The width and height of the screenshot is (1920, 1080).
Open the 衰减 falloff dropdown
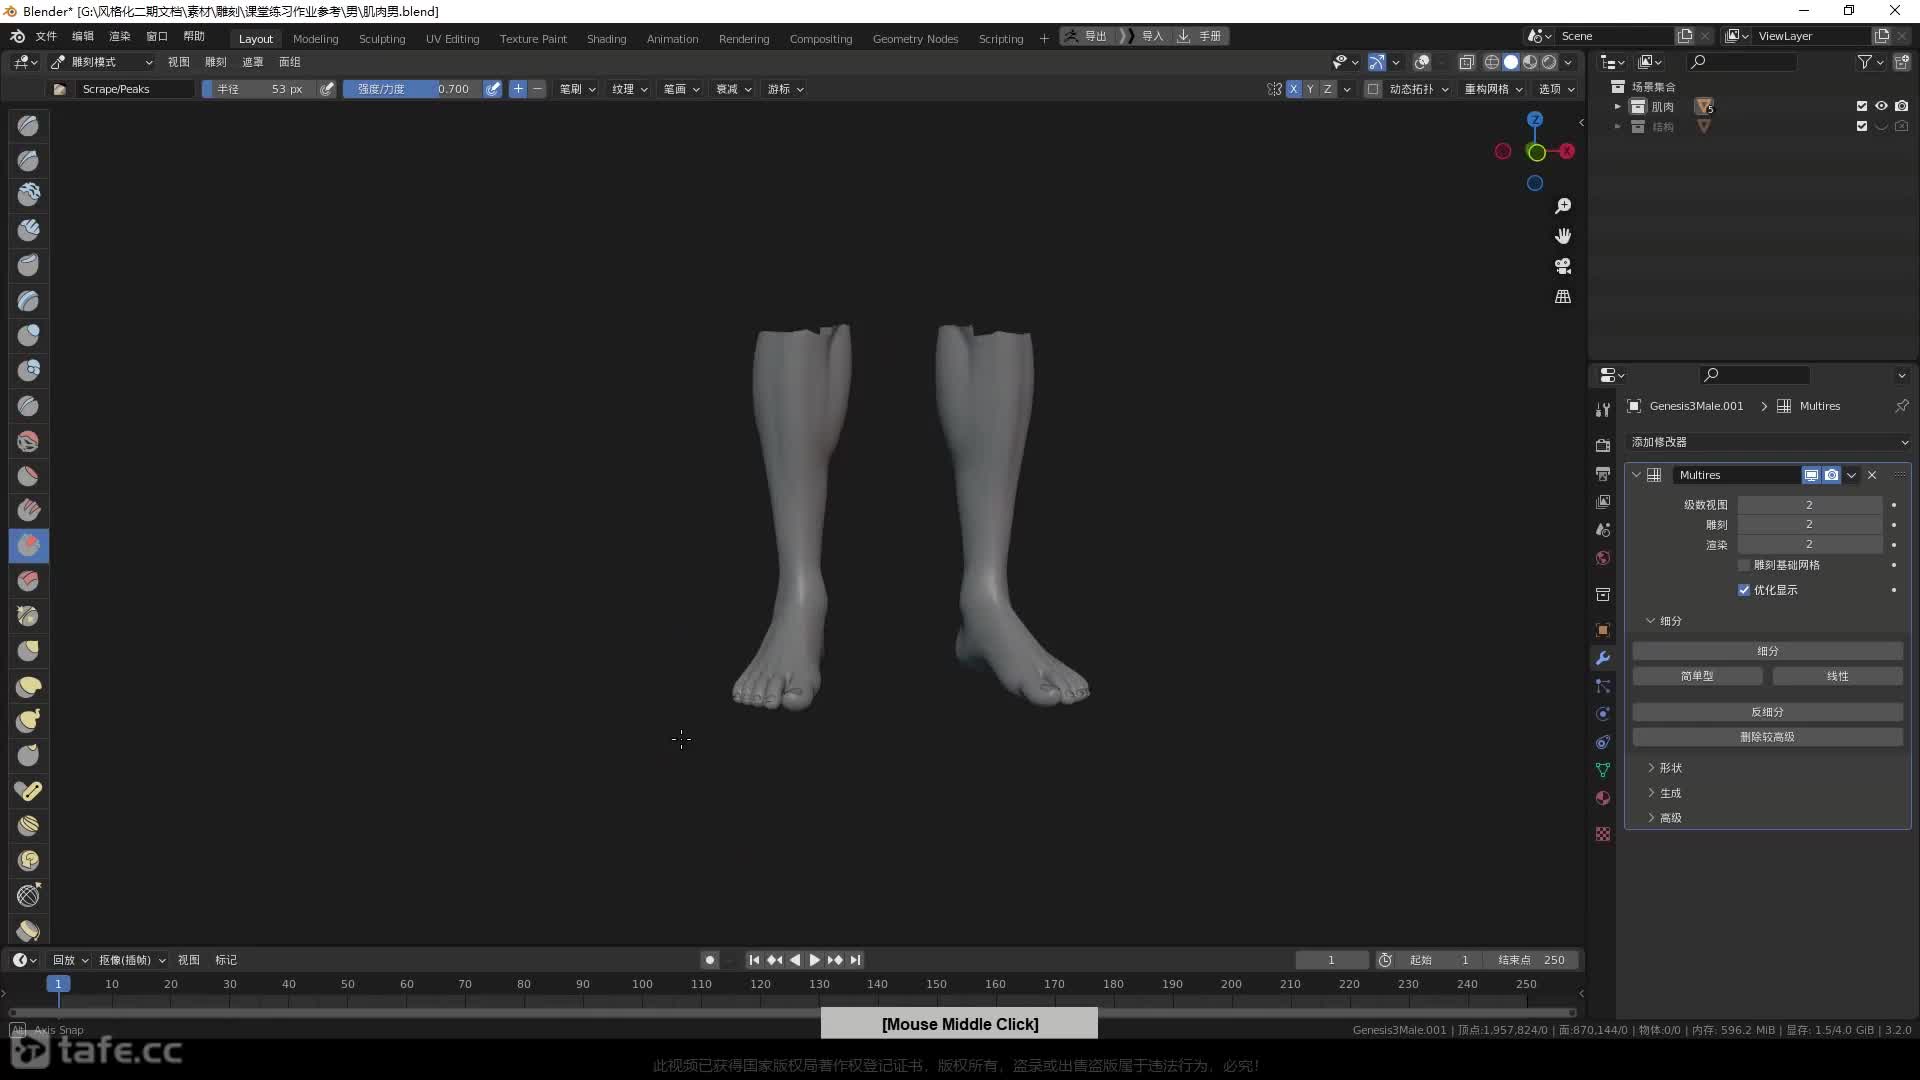[x=733, y=89]
